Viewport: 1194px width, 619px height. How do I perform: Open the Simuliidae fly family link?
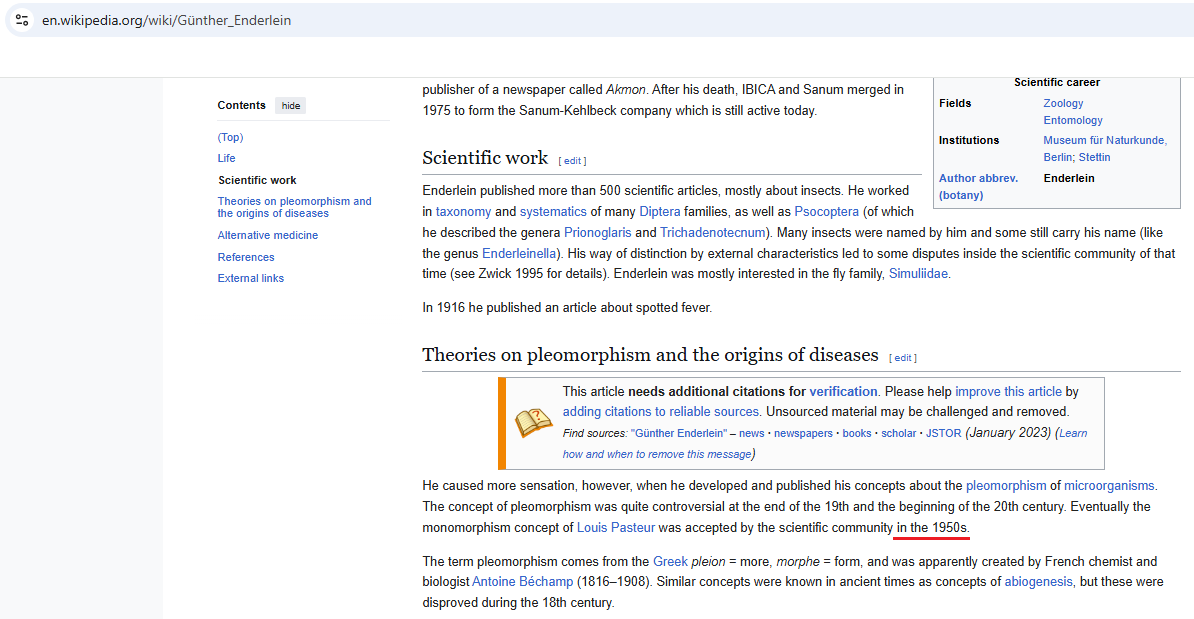[918, 273]
